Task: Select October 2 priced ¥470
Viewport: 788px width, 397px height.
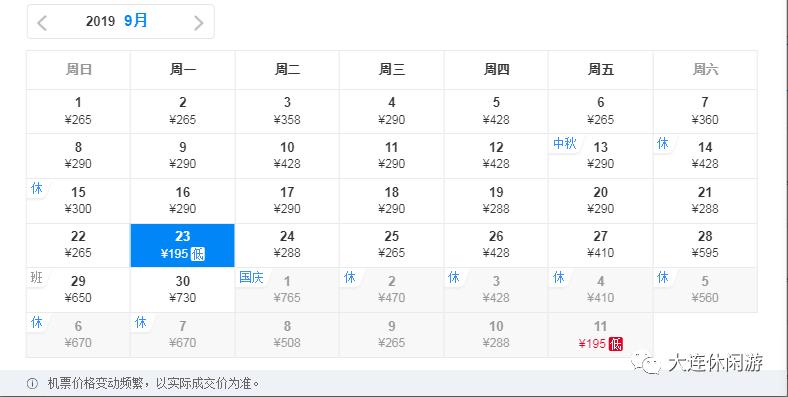Action: coord(391,290)
